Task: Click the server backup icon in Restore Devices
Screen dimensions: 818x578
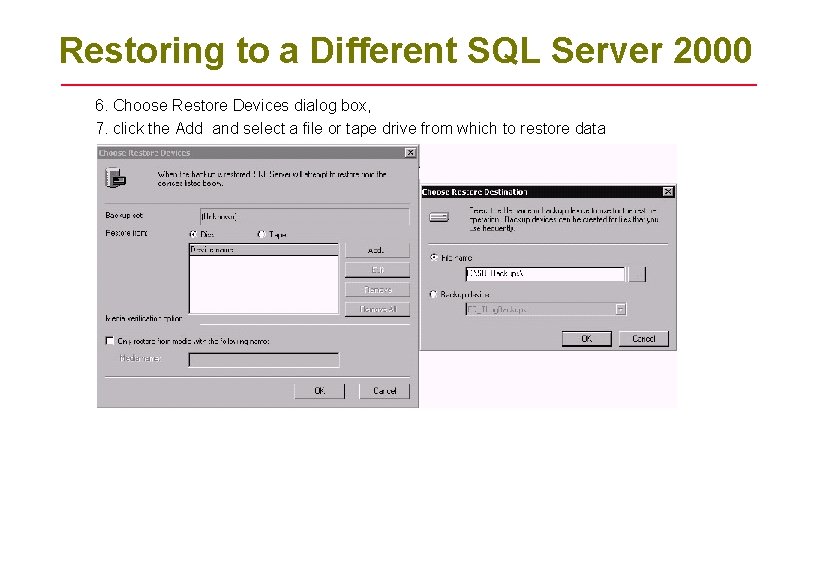Action: [116, 178]
